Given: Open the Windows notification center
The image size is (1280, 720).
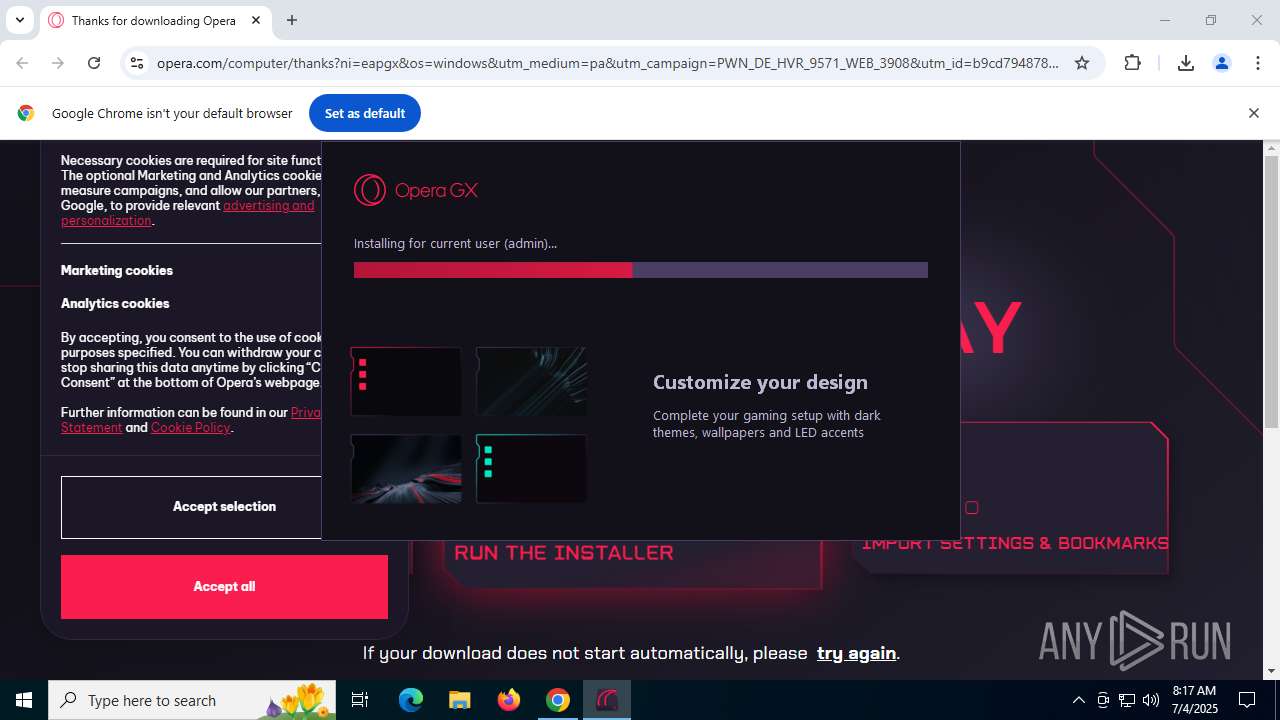Looking at the screenshot, I should coord(1248,700).
